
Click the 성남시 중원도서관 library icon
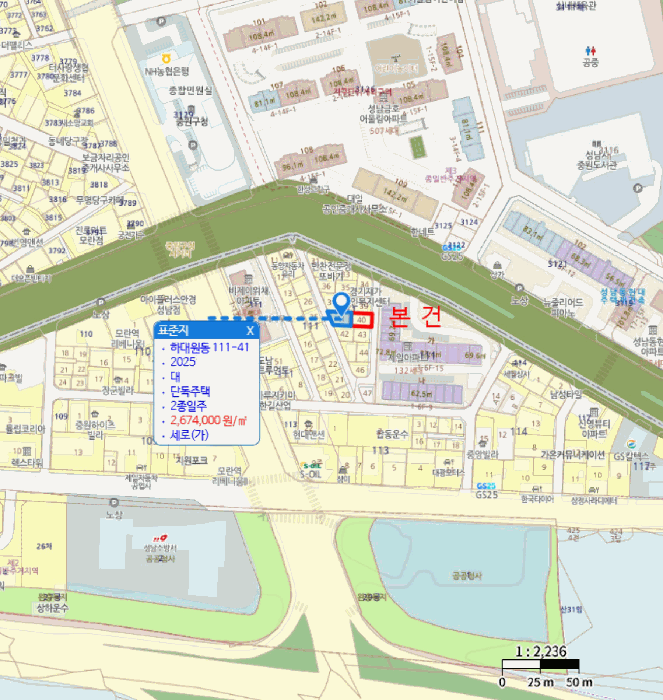596,144
